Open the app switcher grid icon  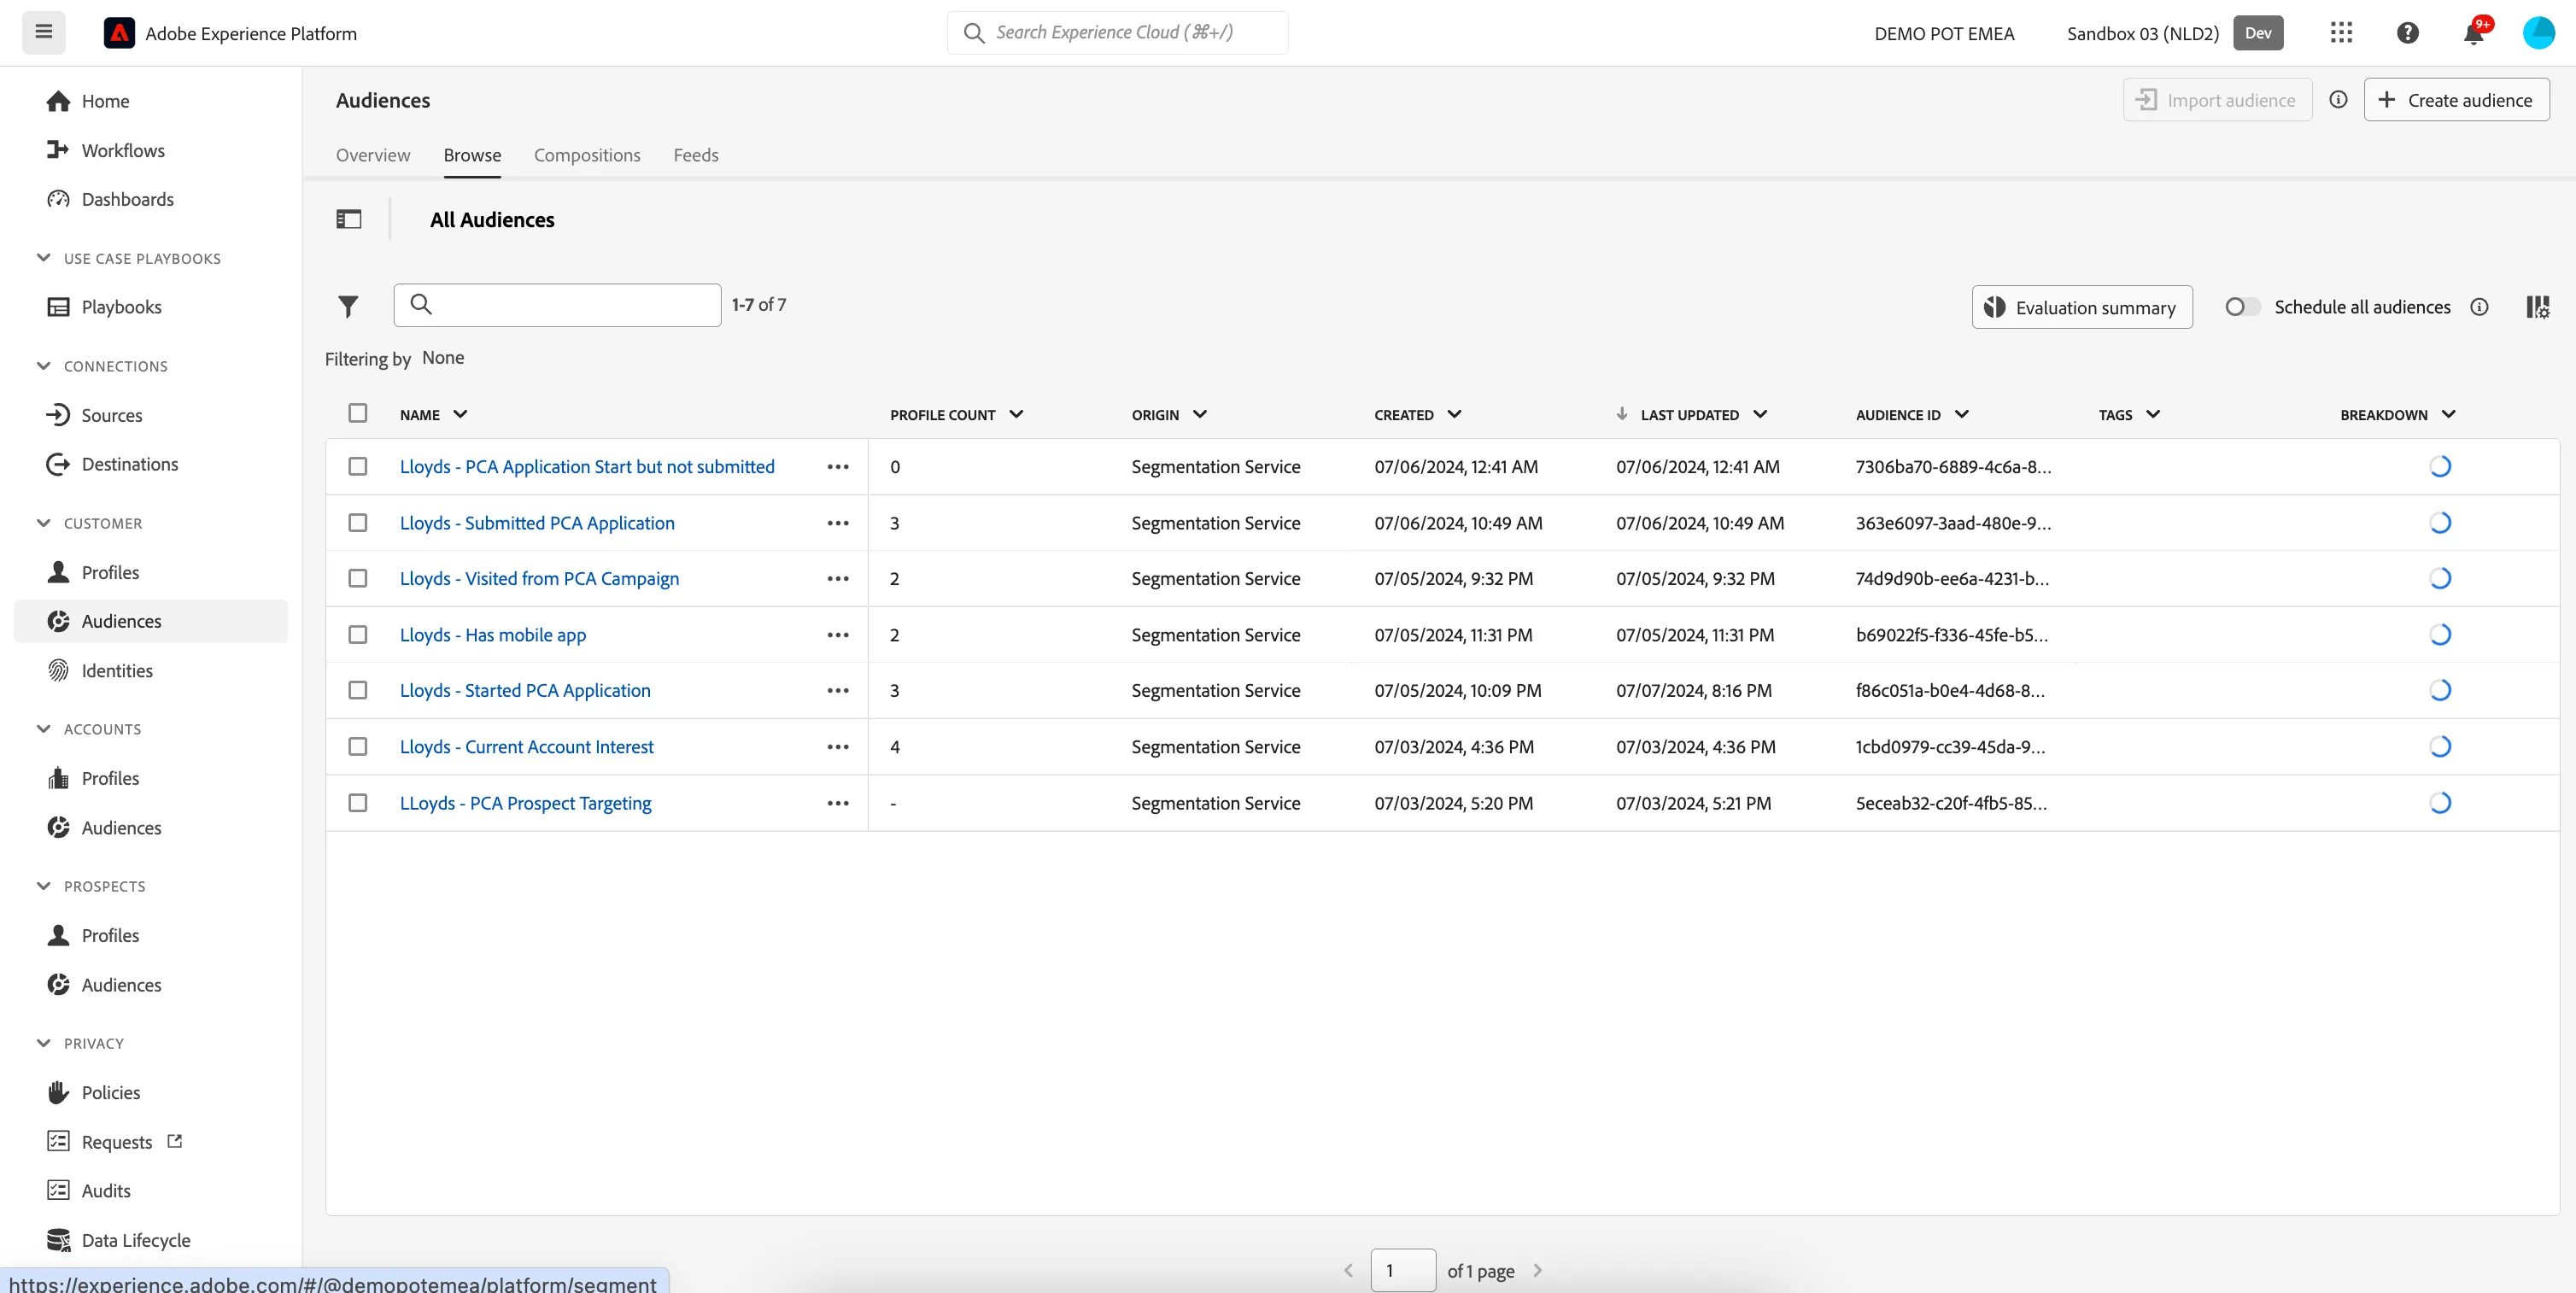pos(2341,33)
